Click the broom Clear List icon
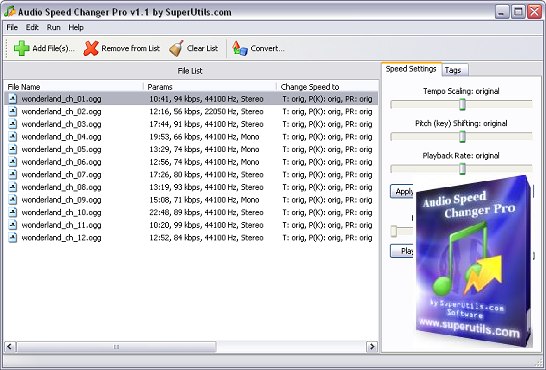Viewport: 546px width, 370px height. [x=177, y=48]
